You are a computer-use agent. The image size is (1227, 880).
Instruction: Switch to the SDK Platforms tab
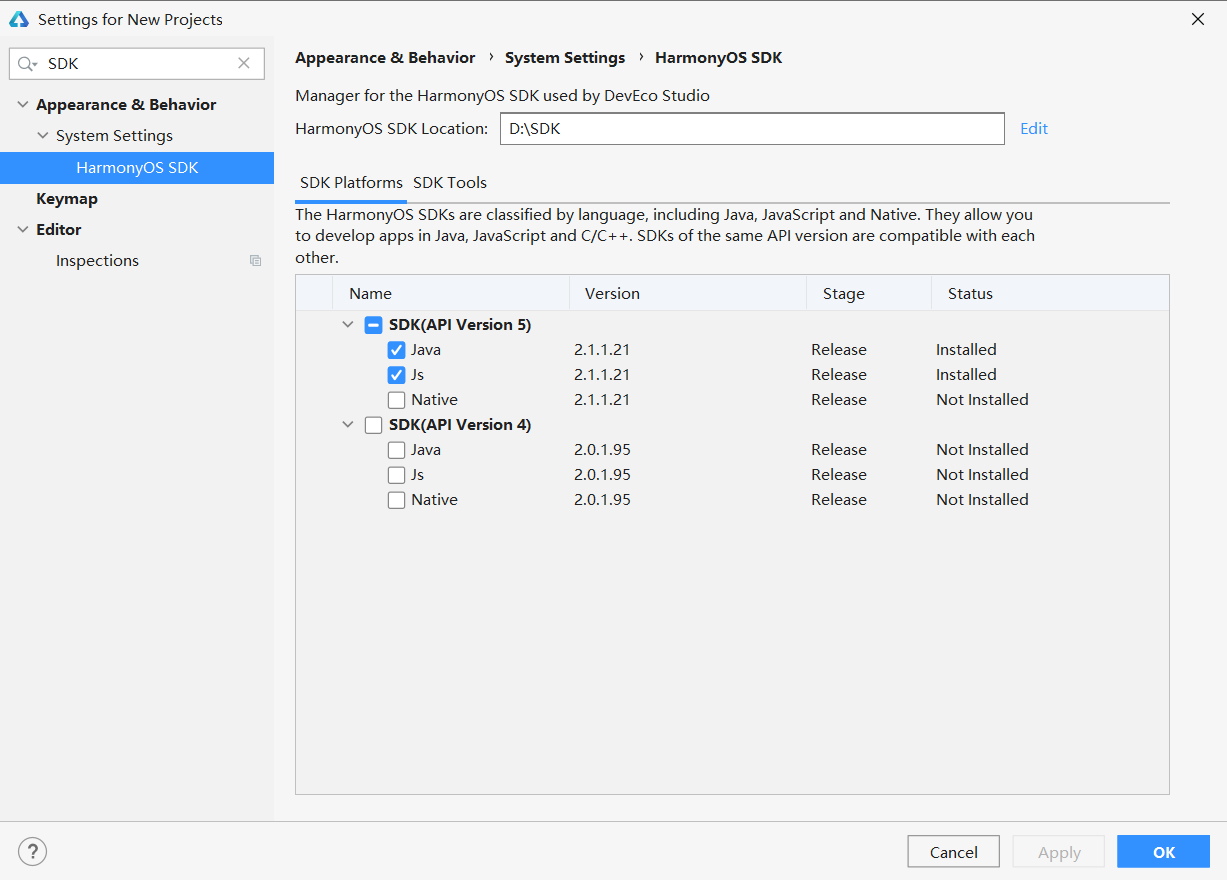(351, 183)
